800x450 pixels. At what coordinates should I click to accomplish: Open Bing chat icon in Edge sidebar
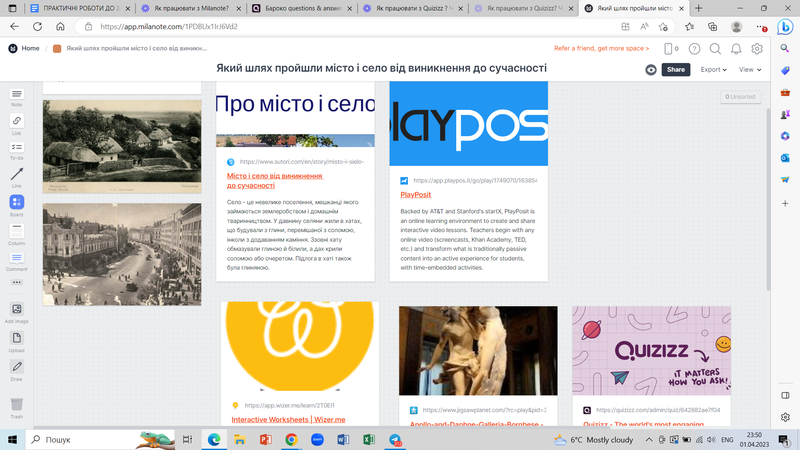click(x=785, y=27)
